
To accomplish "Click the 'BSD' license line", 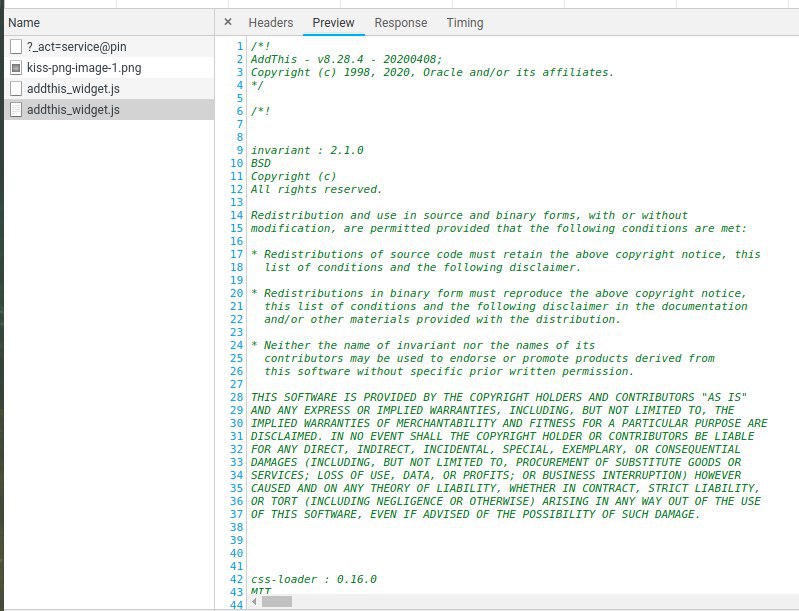I will tap(260, 163).
